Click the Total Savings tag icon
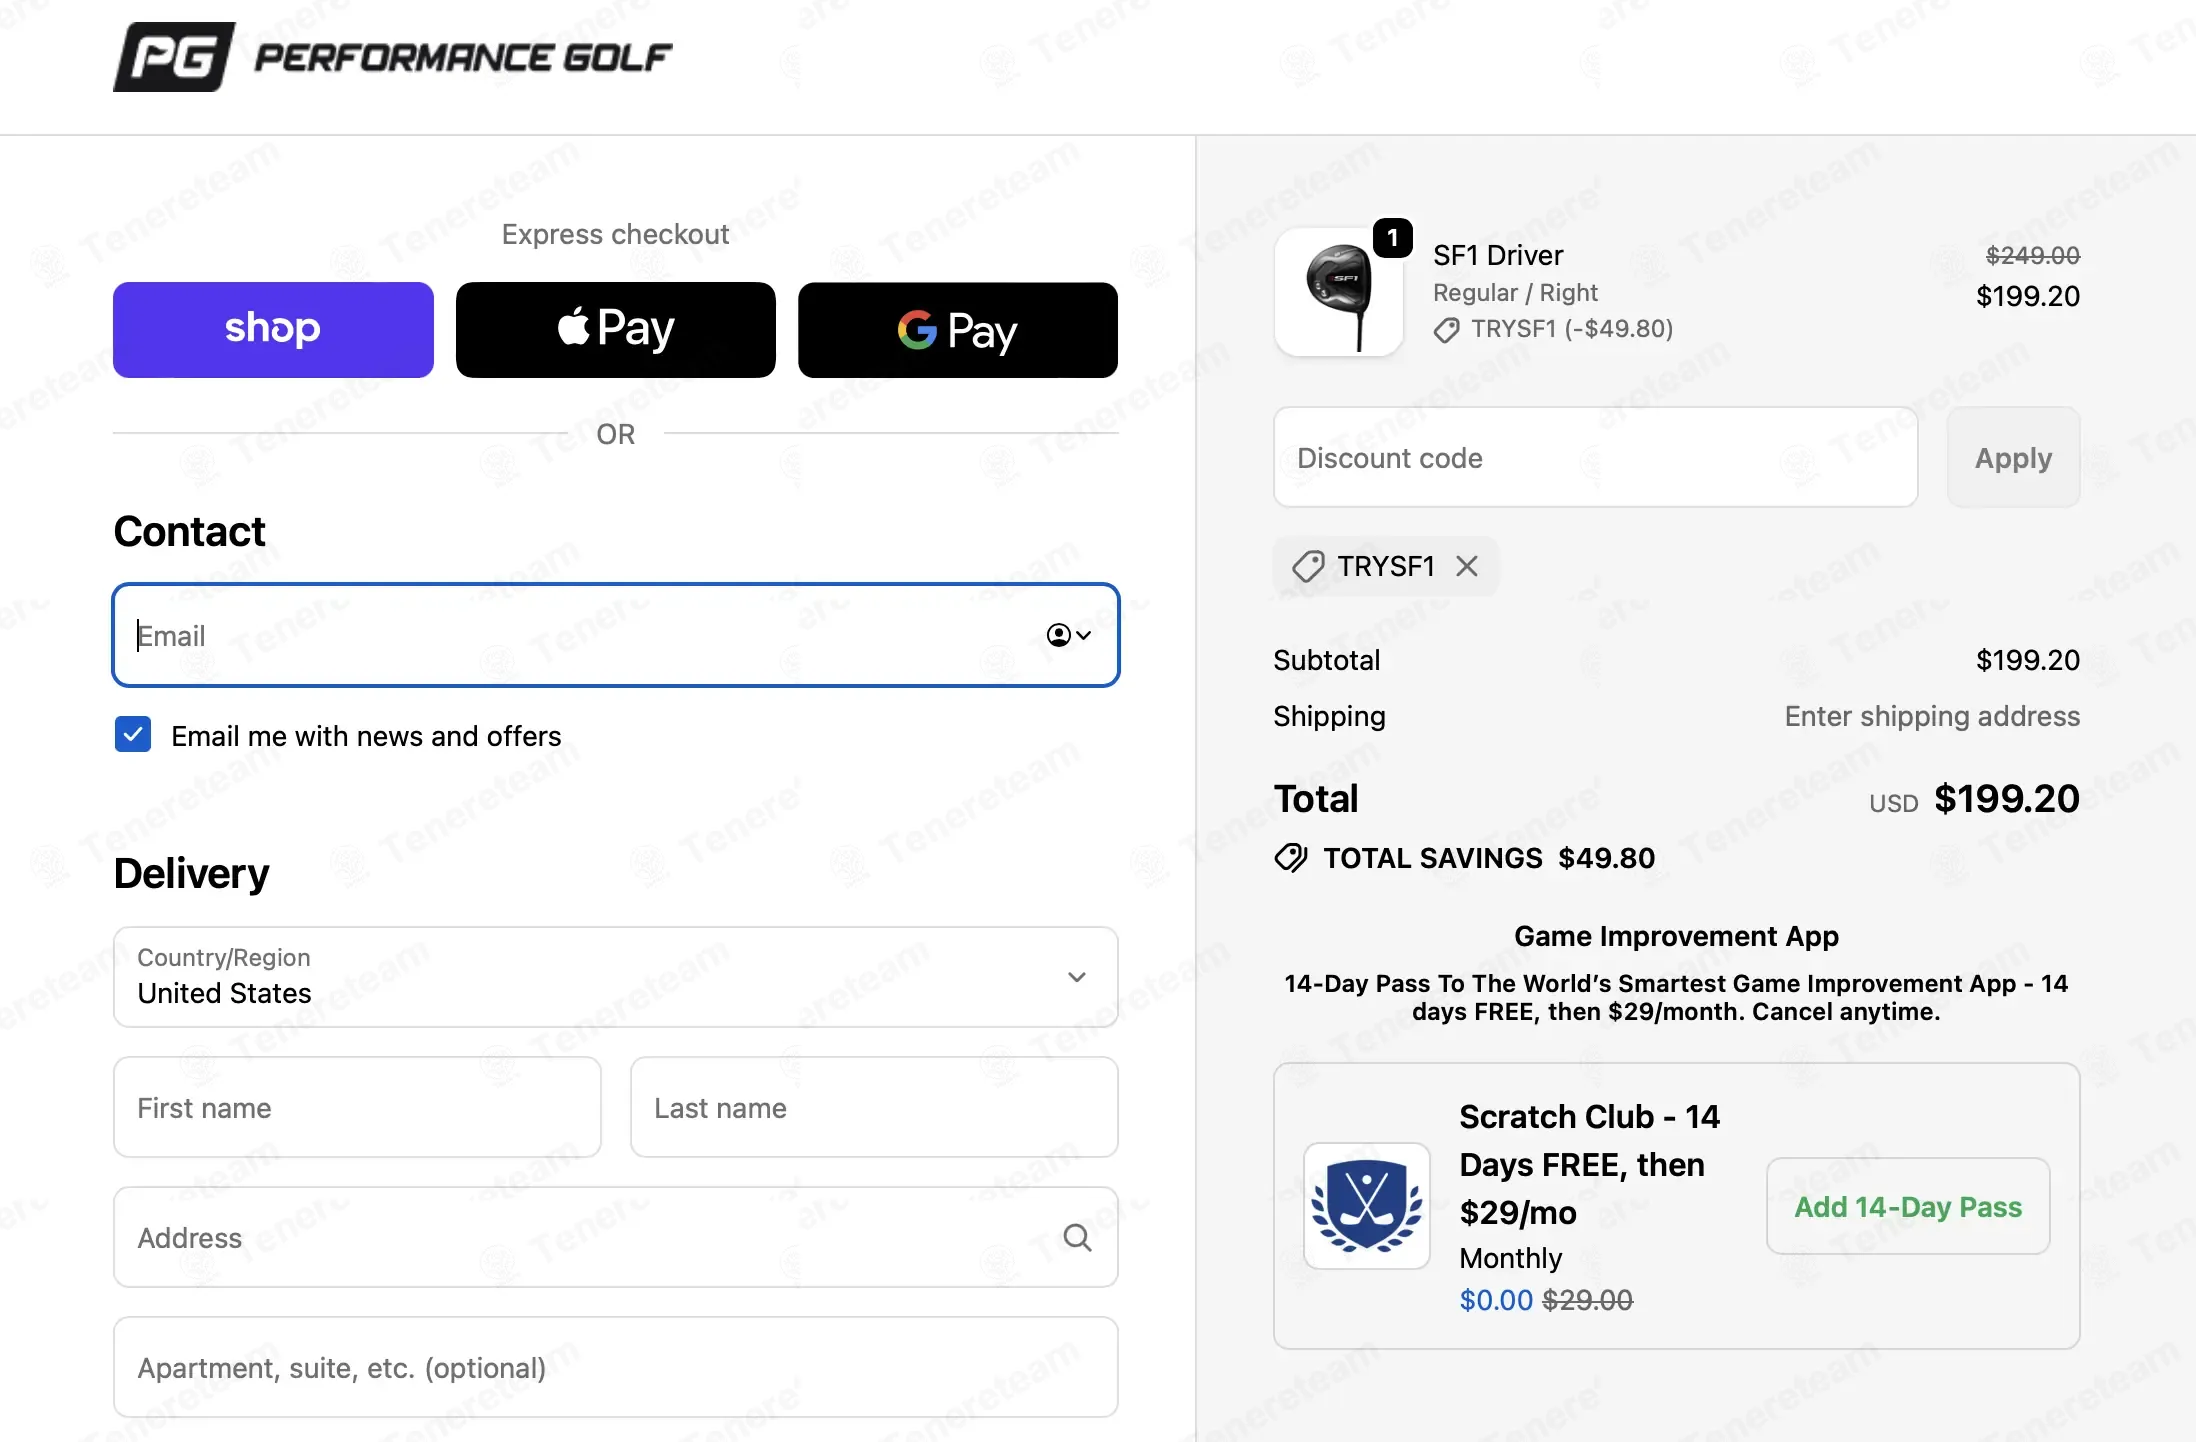The image size is (2196, 1442). (x=1291, y=858)
